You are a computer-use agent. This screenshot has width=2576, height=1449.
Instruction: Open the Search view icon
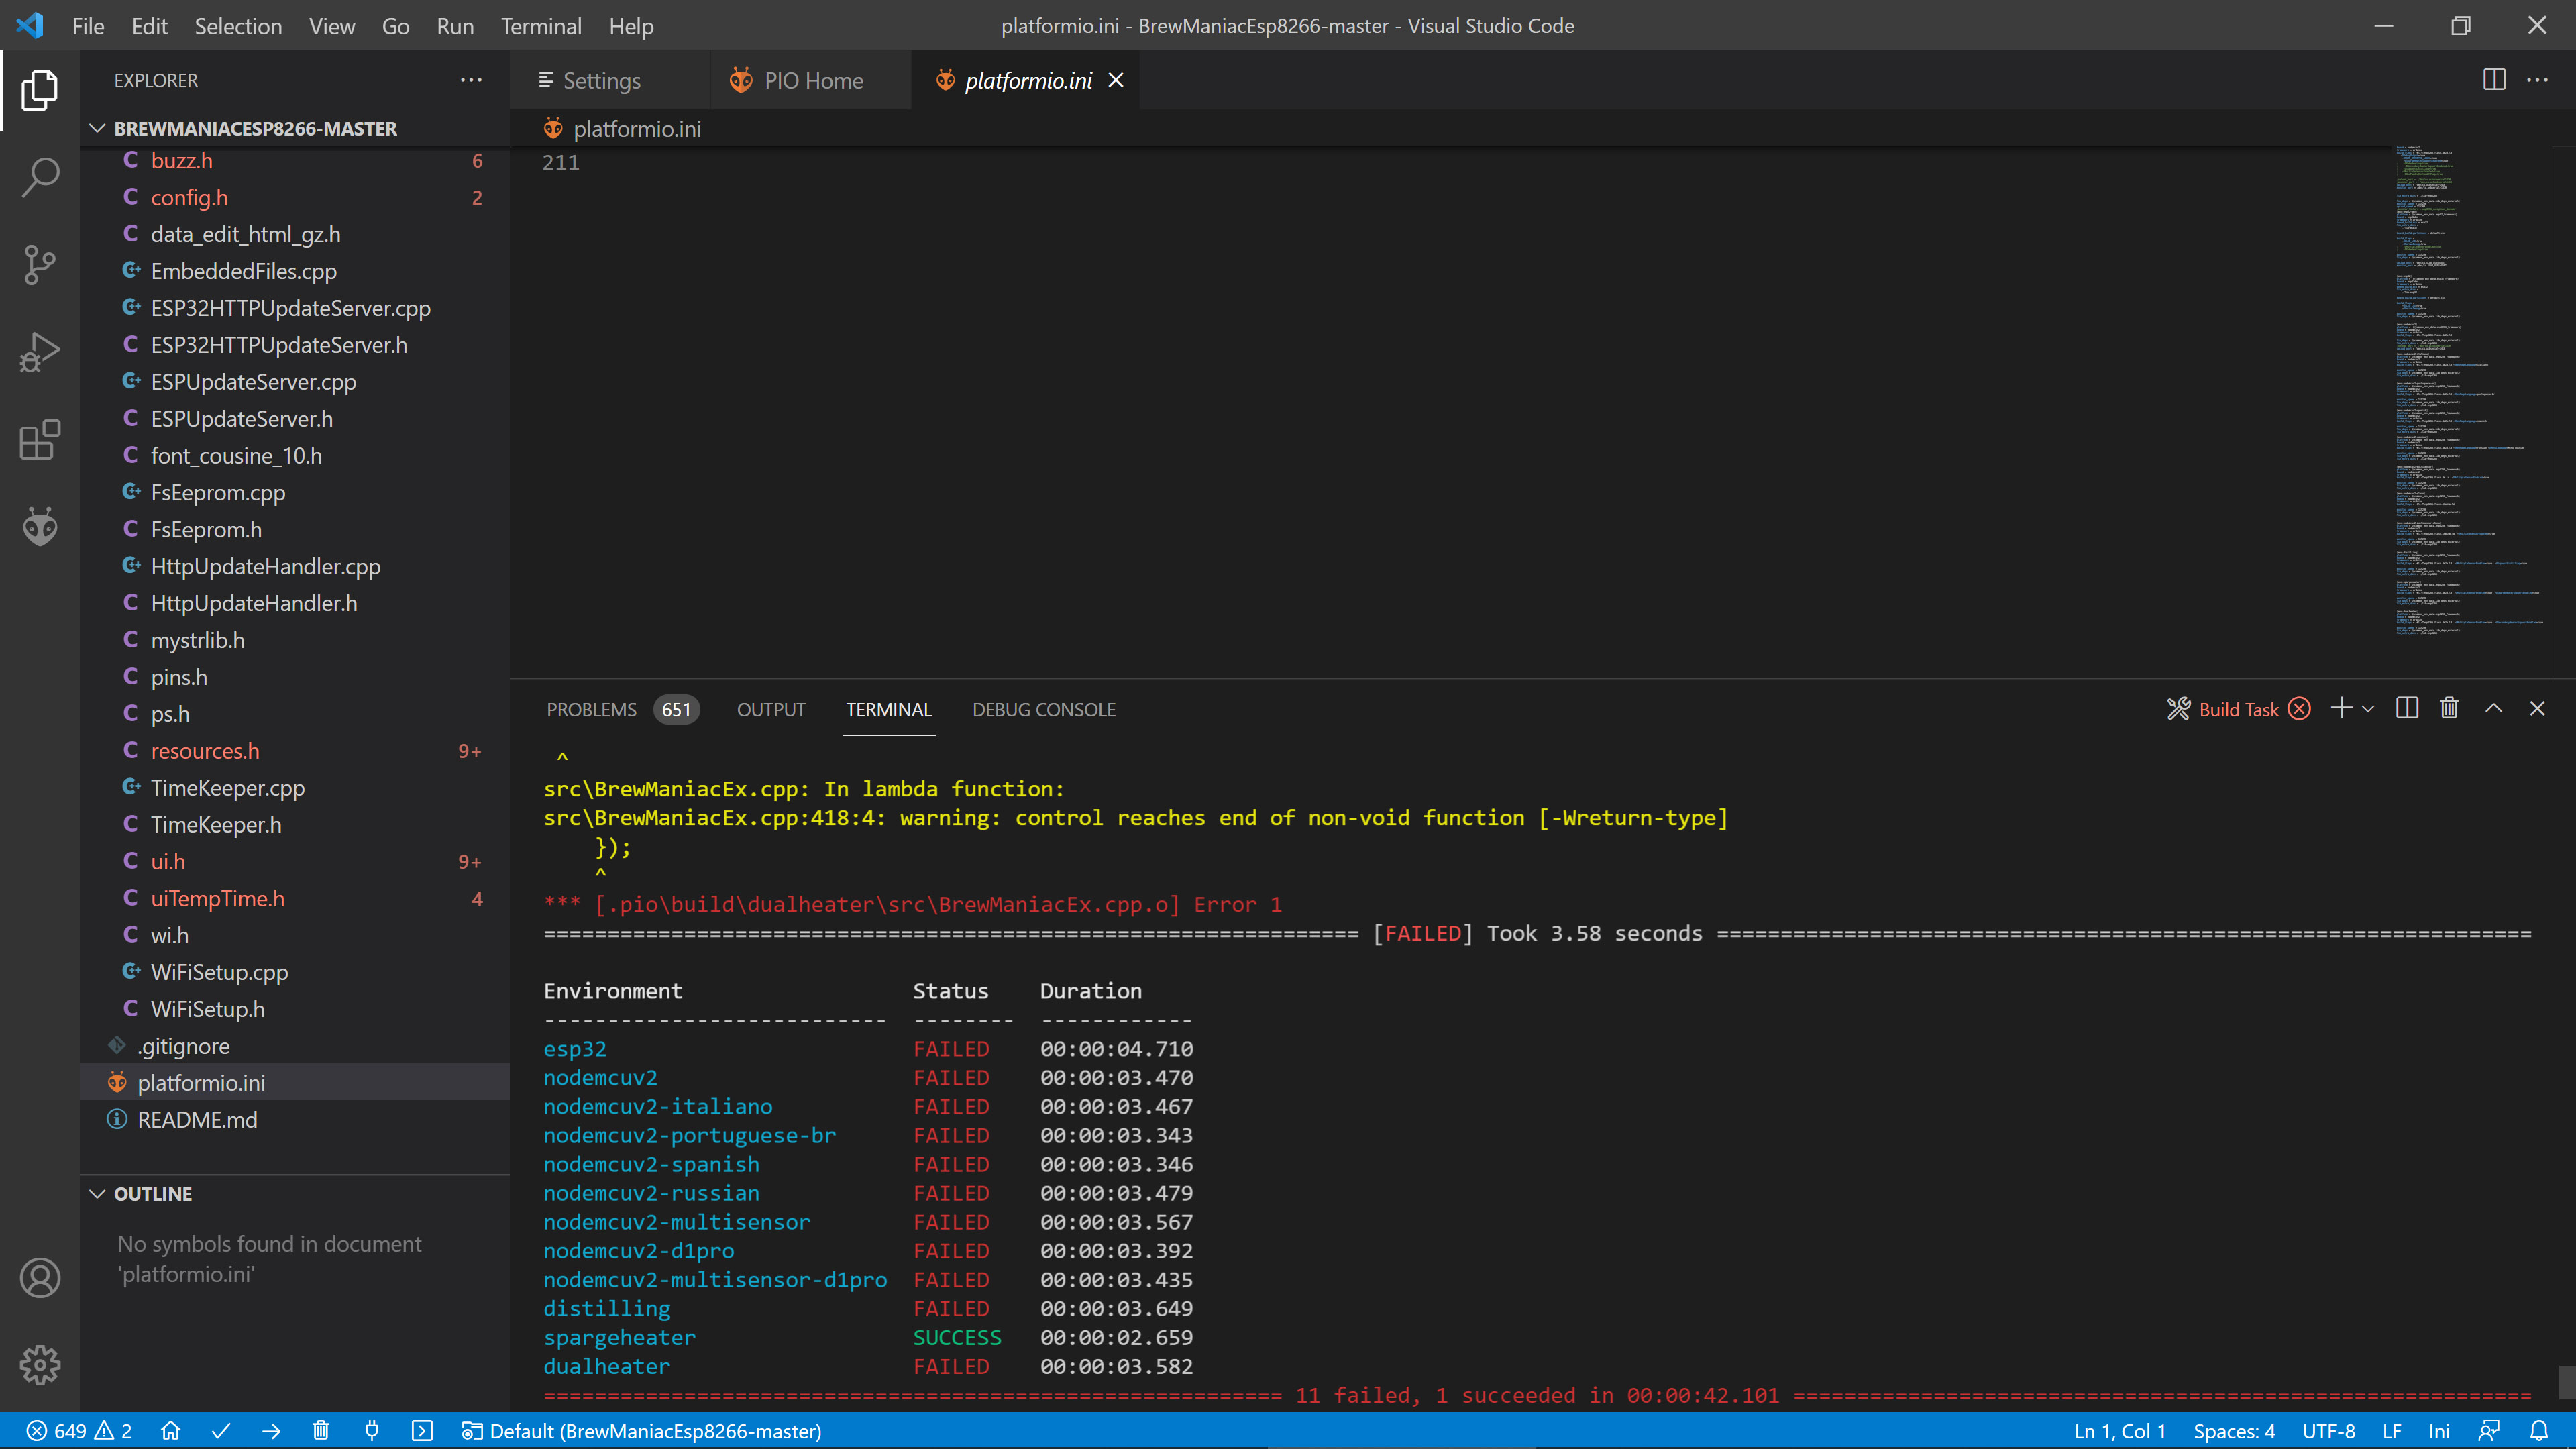point(40,177)
